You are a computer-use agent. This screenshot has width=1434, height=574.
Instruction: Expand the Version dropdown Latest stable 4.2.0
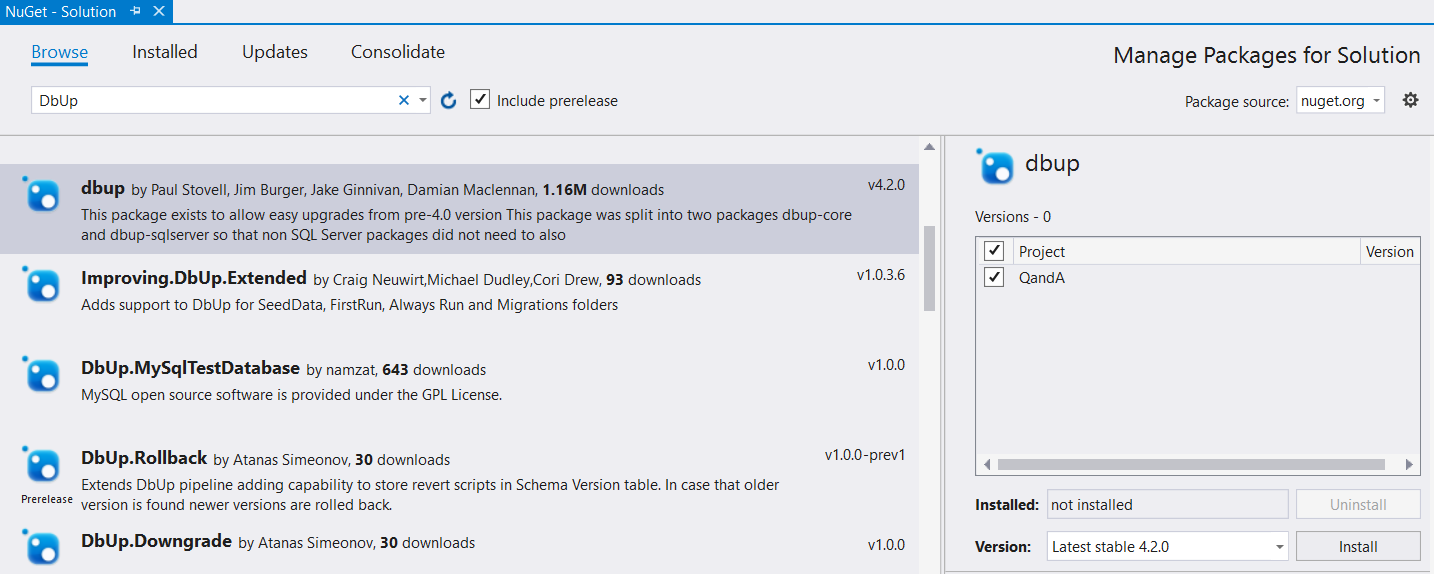(x=1280, y=547)
